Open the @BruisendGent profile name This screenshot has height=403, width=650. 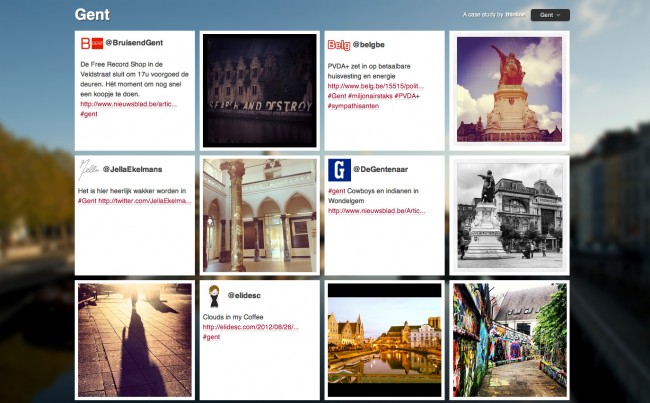(134, 43)
